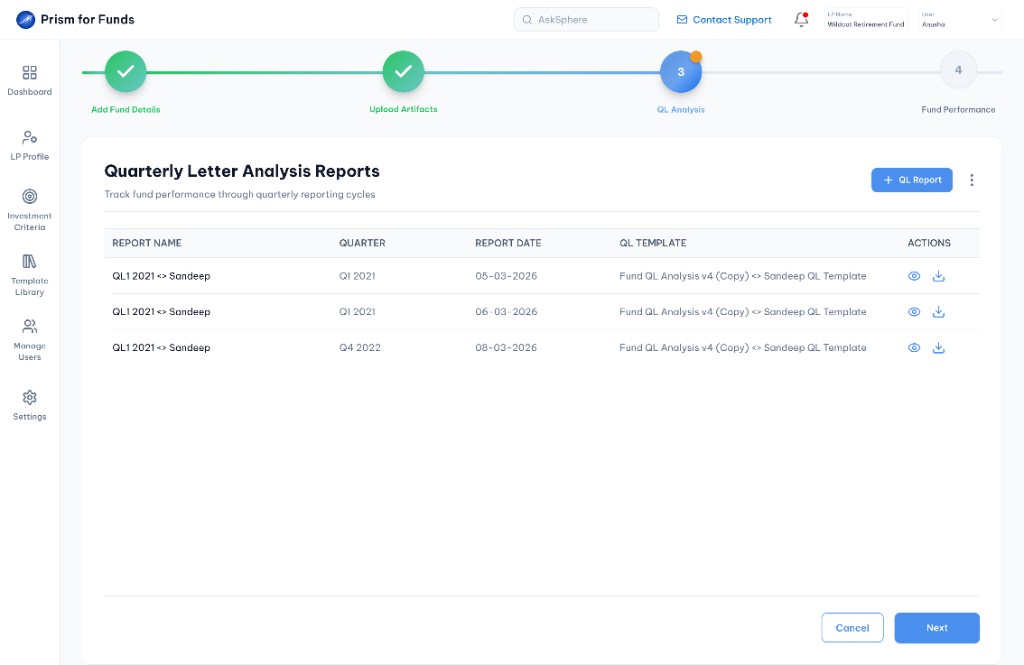
Task: Select report name in the 05-03-2026 row
Action: click(x=161, y=276)
